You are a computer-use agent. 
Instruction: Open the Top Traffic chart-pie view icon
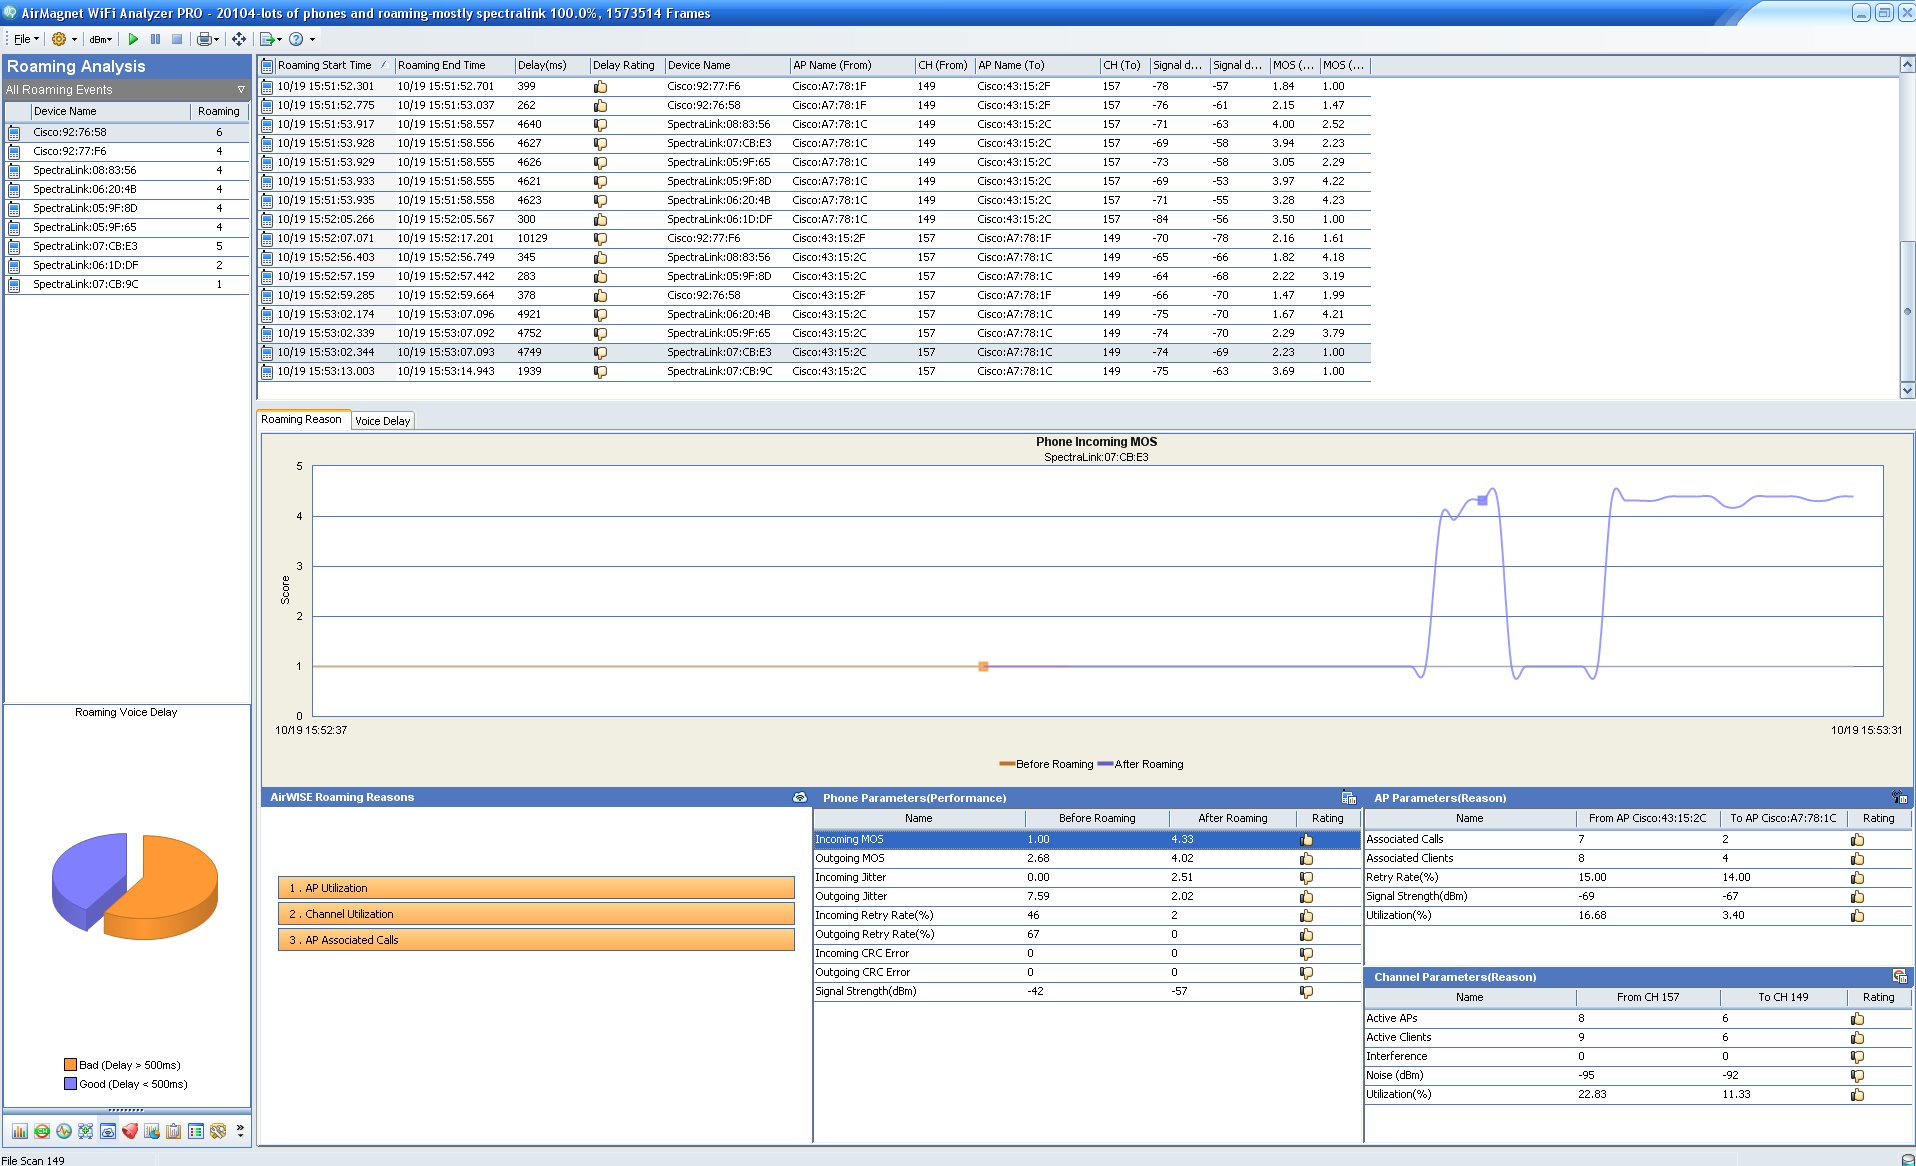point(152,1131)
